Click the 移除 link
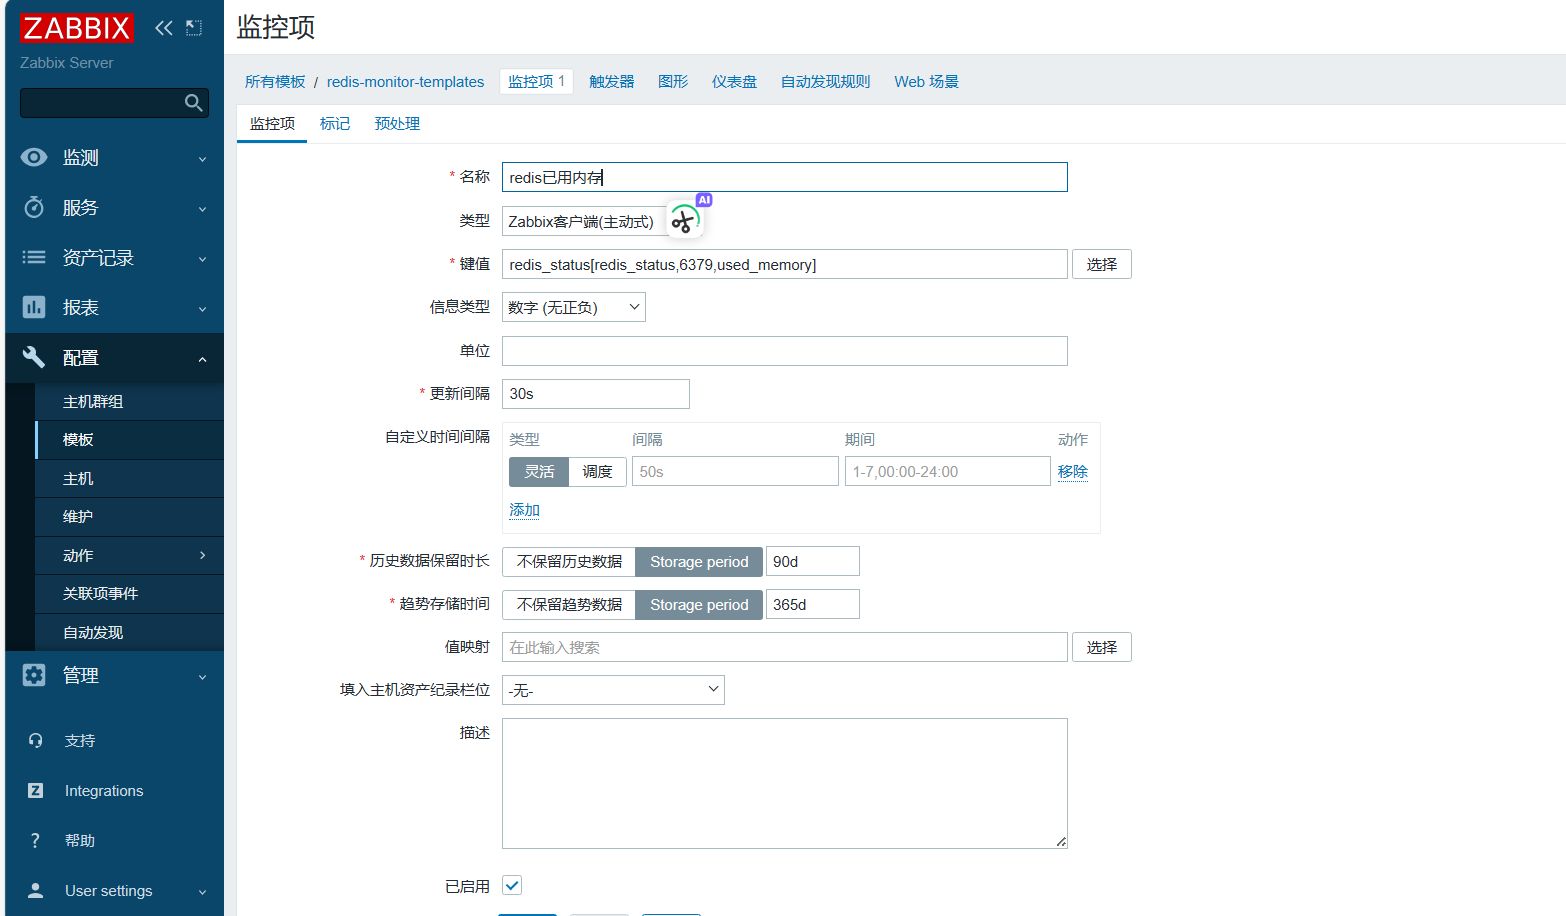 coord(1073,472)
